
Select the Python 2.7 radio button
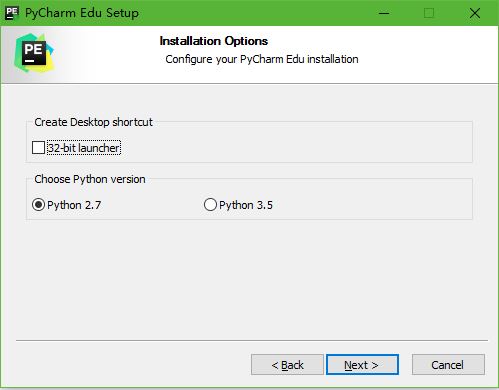pyautogui.click(x=38, y=204)
